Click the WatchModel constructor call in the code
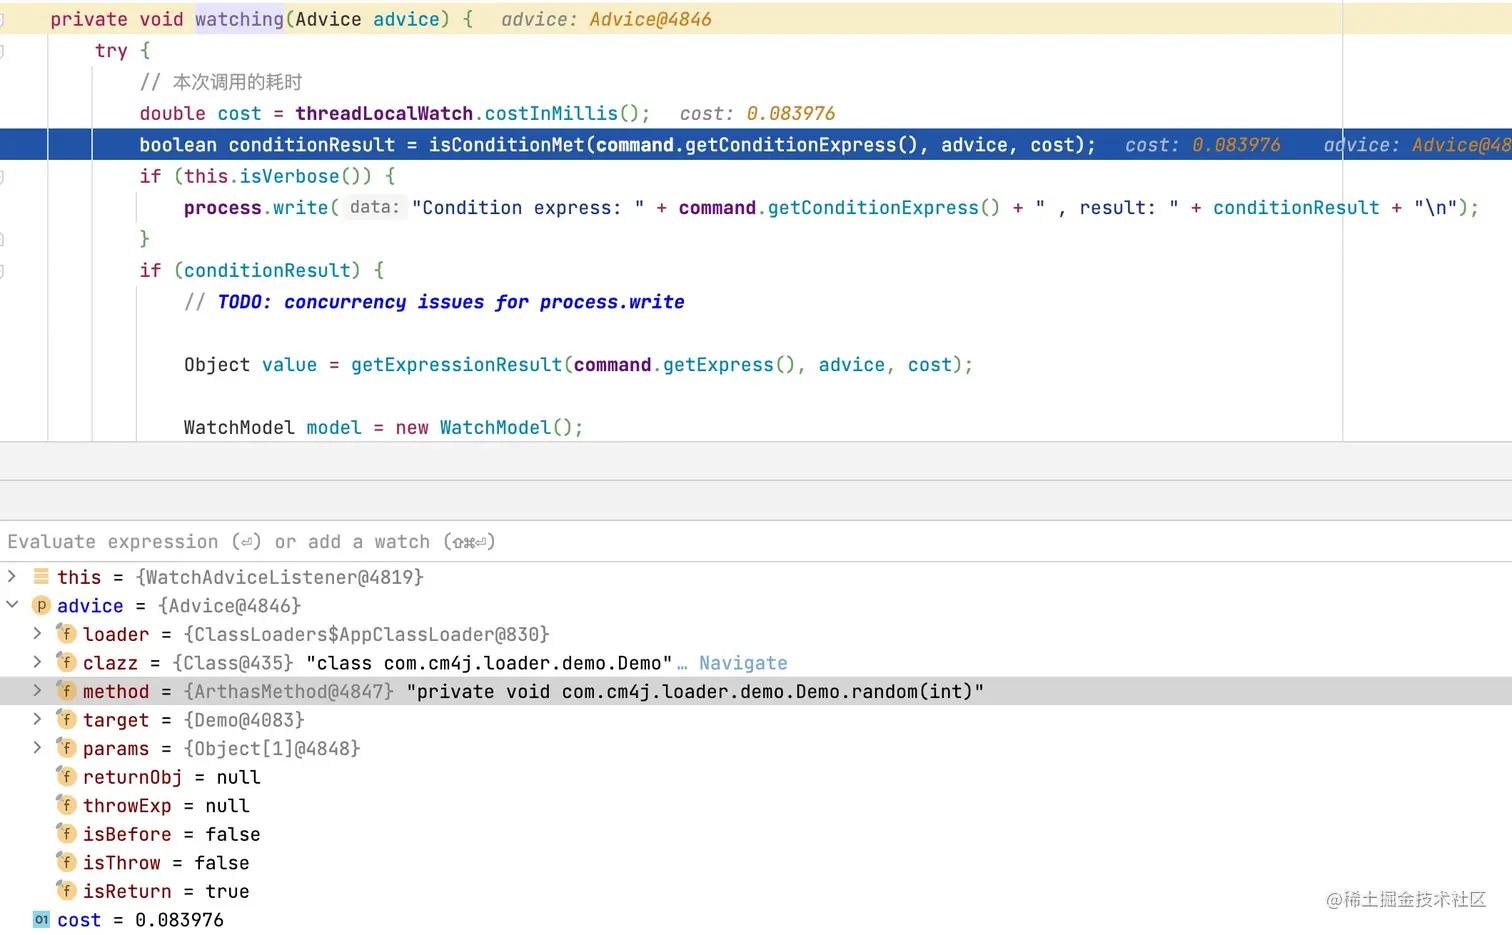This screenshot has width=1512, height=935. click(494, 428)
